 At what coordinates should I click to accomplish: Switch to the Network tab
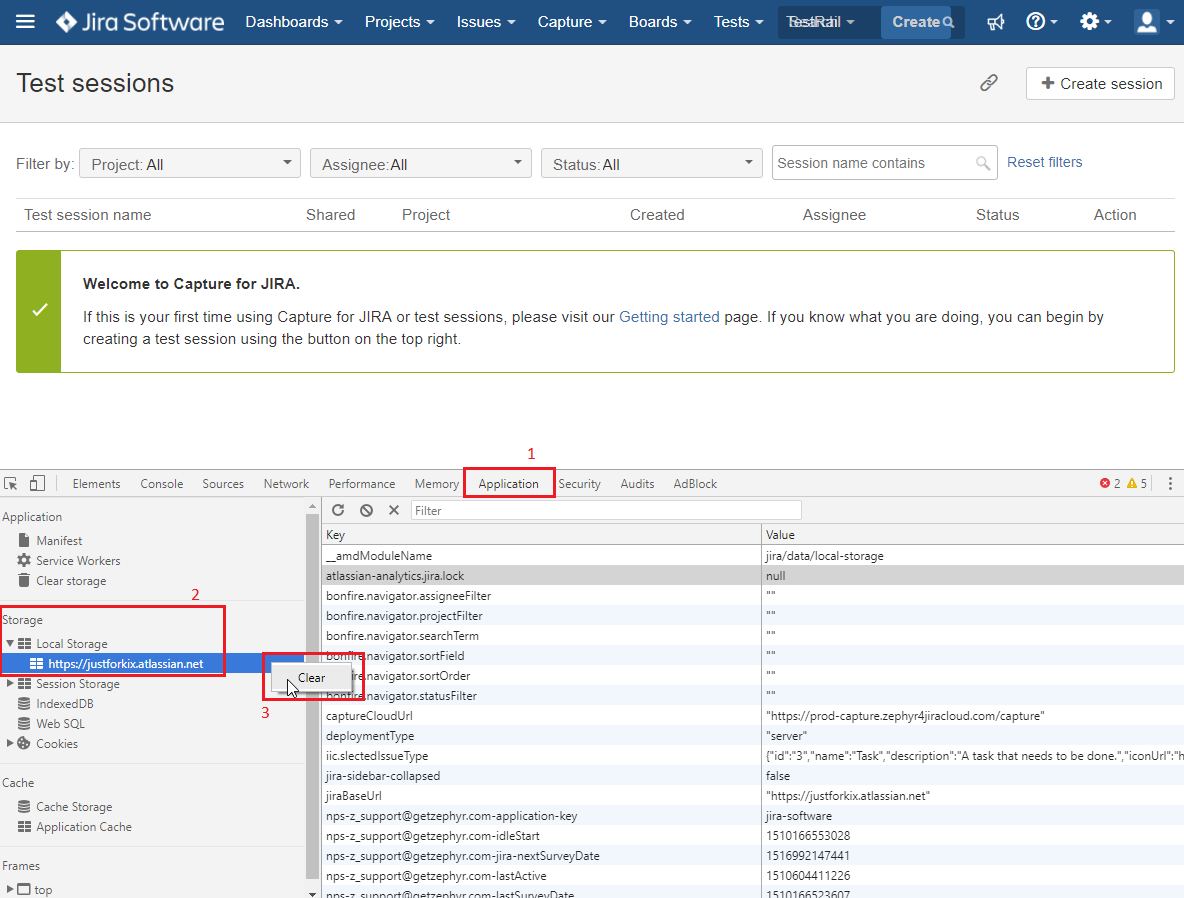[286, 483]
